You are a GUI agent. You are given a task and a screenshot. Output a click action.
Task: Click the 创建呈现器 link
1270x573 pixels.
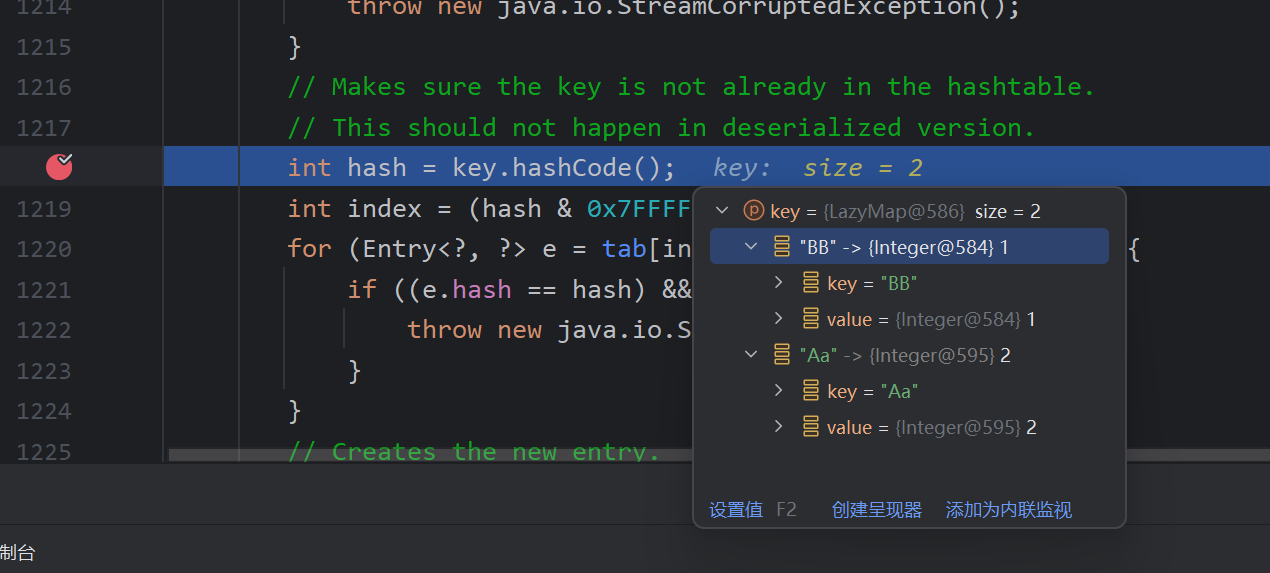pos(877,509)
